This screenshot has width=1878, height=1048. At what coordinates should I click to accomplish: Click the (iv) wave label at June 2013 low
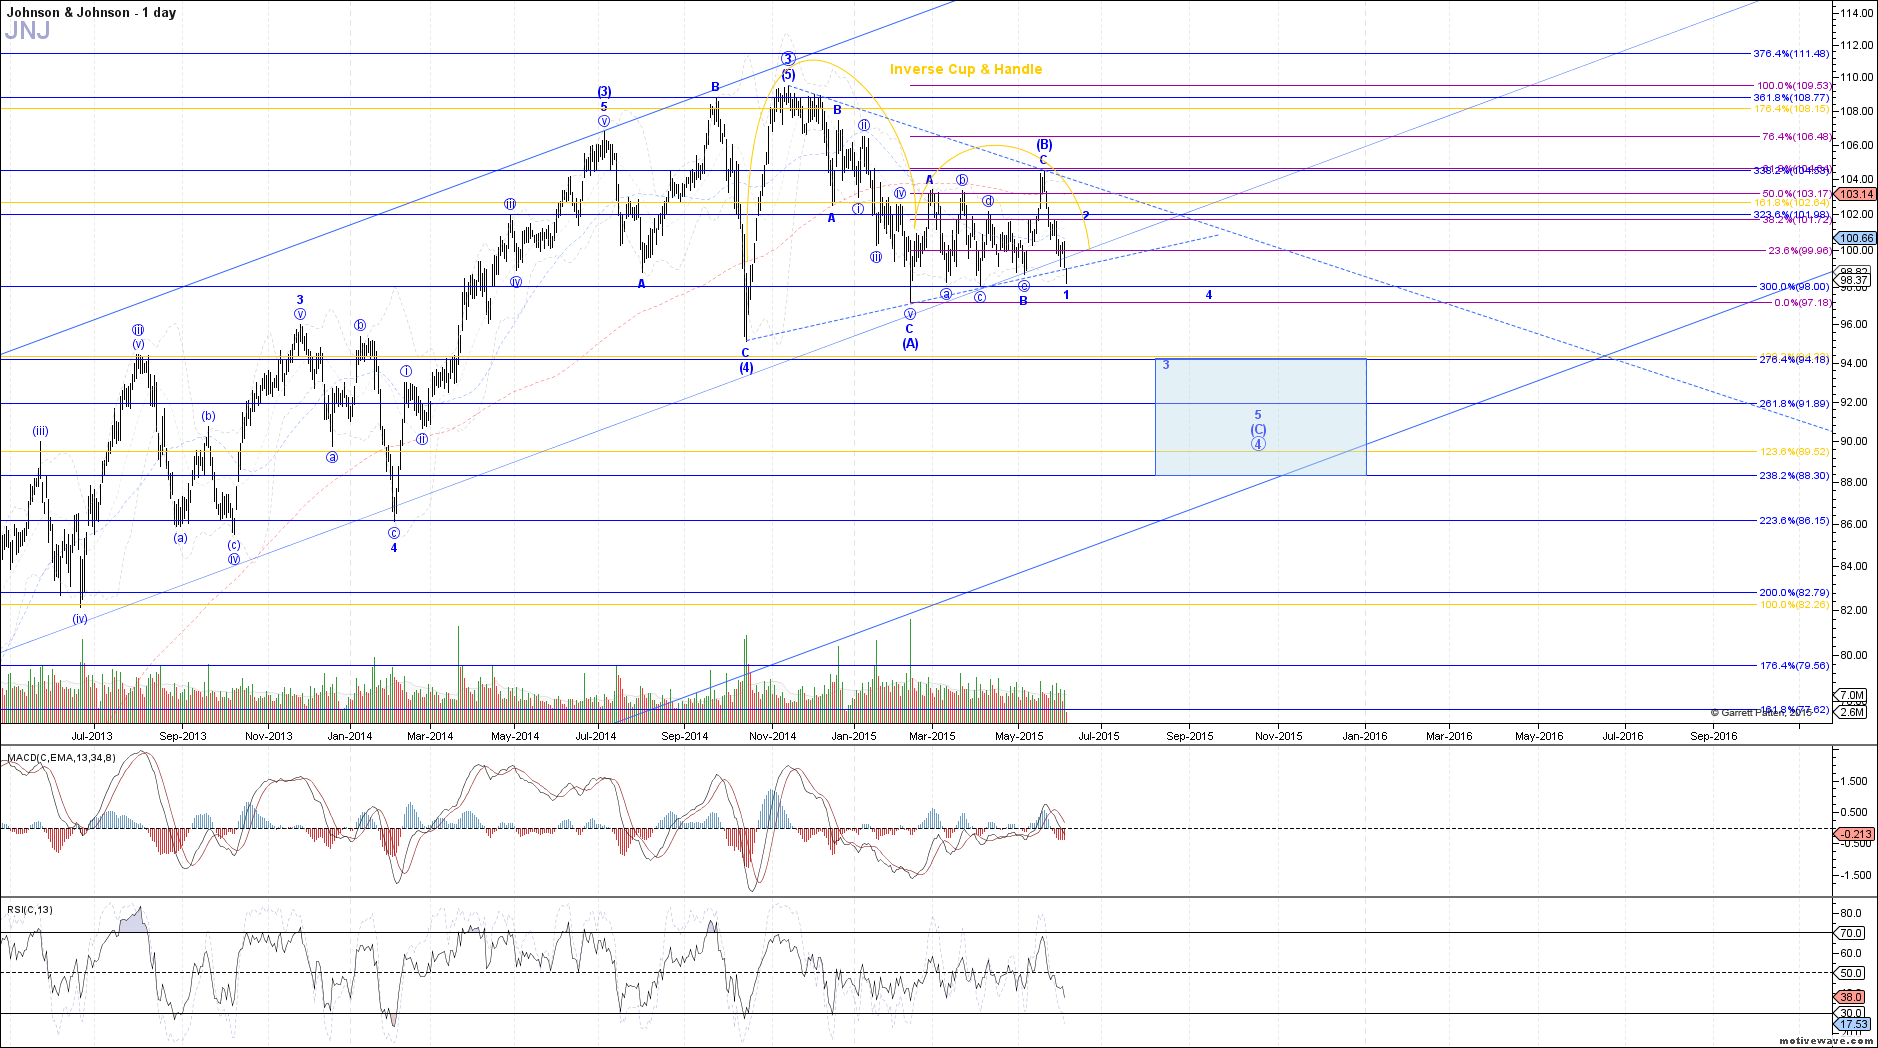pyautogui.click(x=80, y=619)
